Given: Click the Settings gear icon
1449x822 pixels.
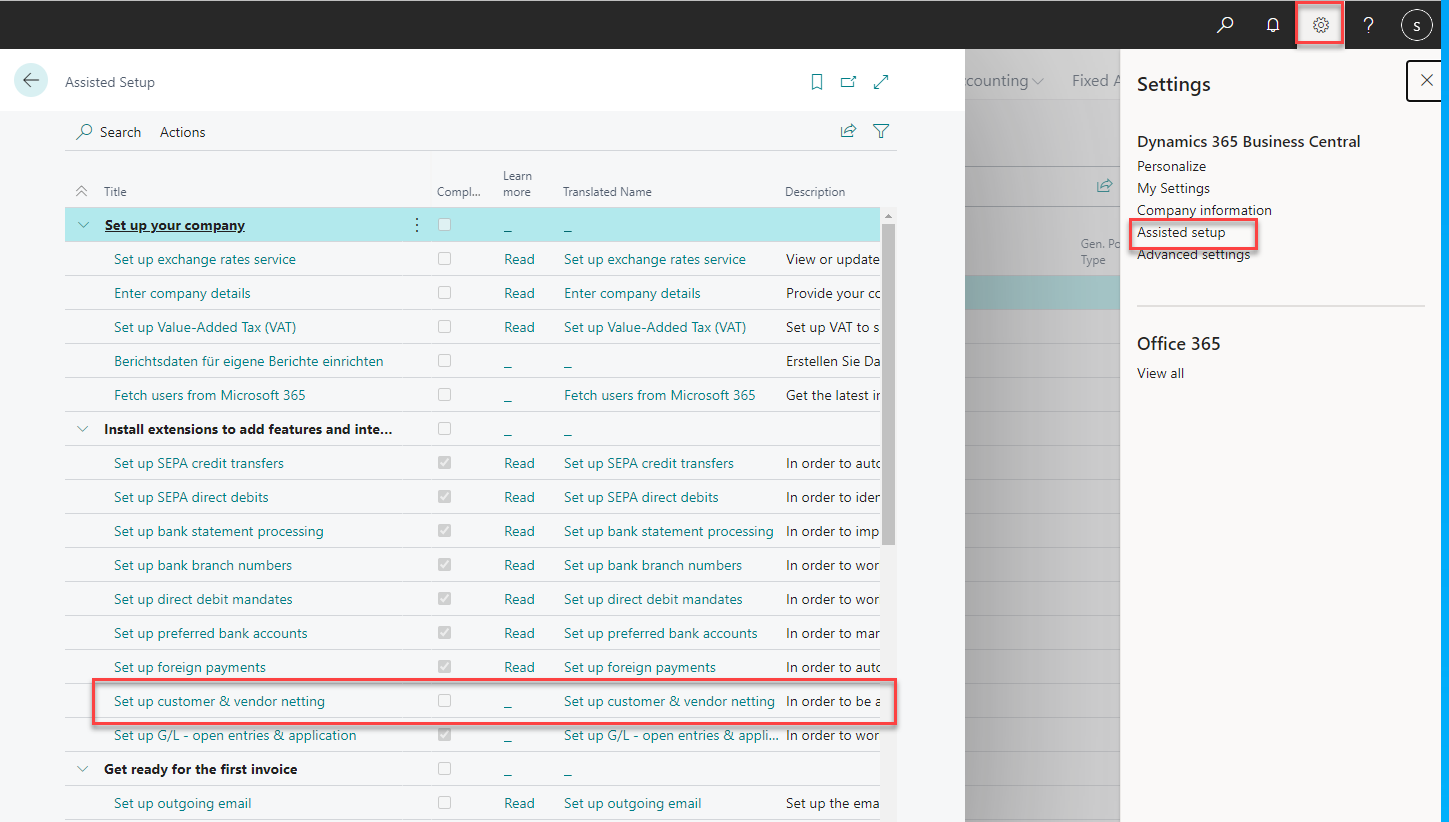Looking at the screenshot, I should click(1319, 24).
